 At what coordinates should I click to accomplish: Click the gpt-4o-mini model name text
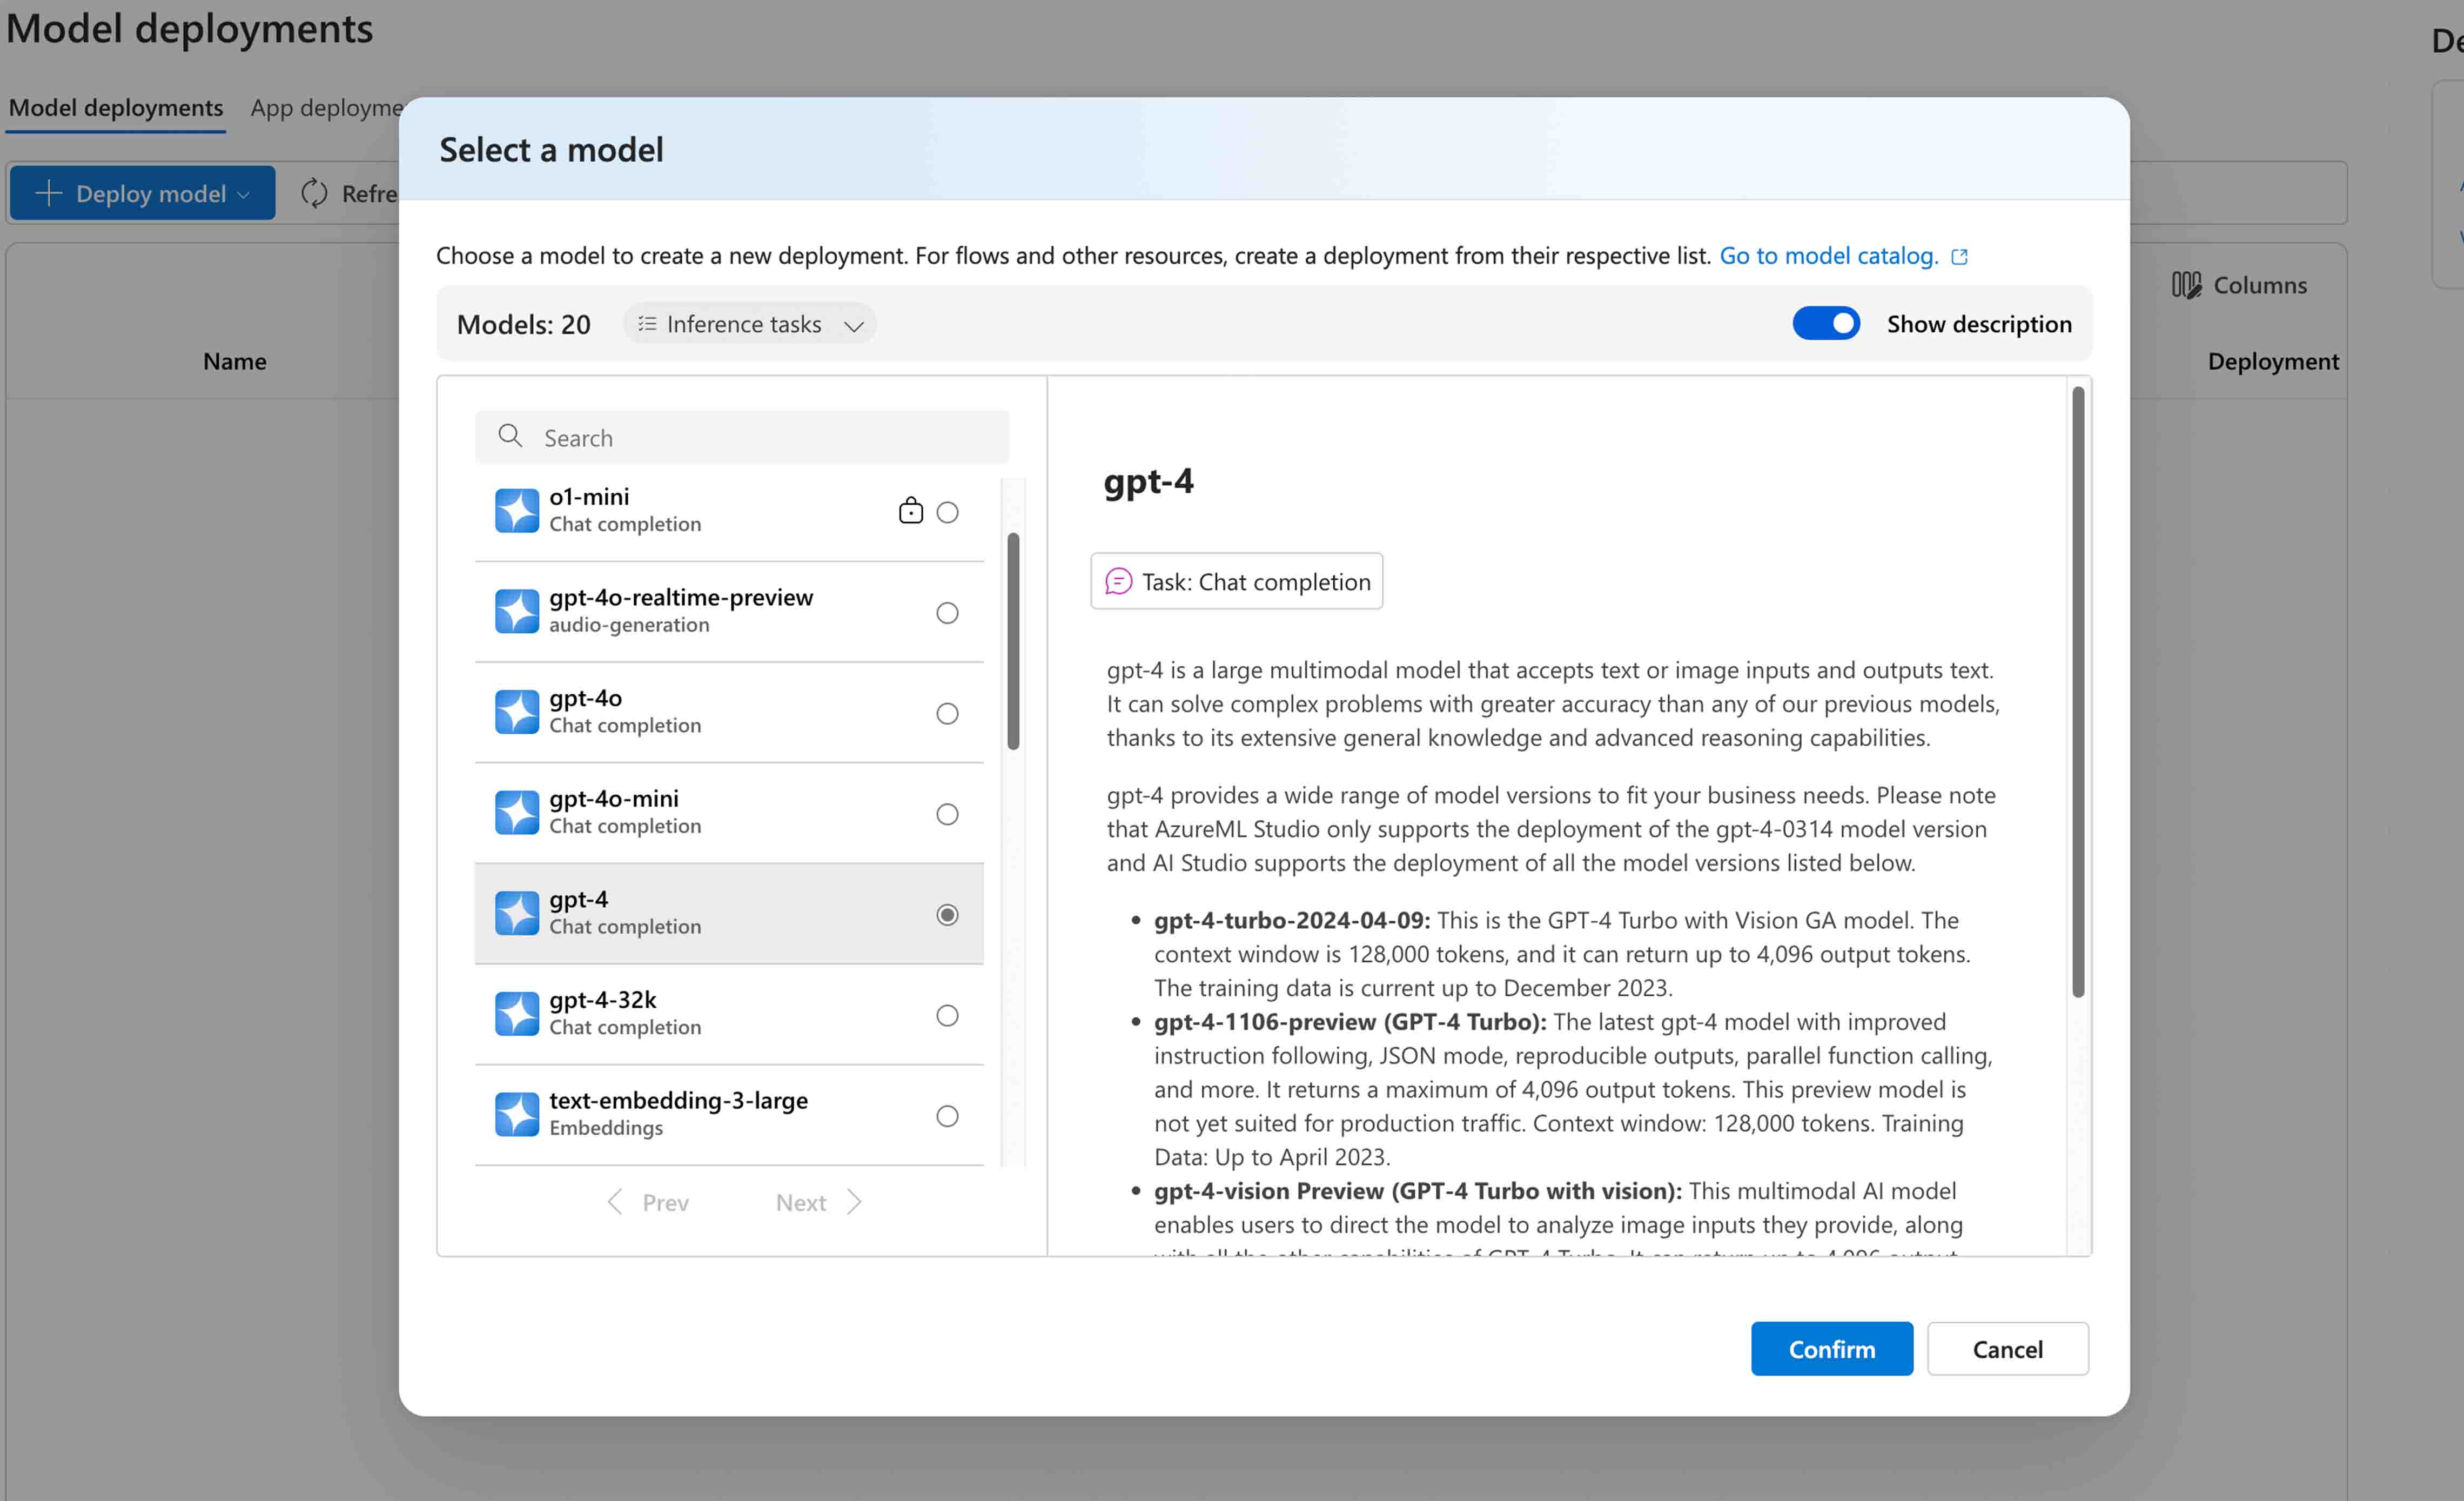tap(614, 799)
